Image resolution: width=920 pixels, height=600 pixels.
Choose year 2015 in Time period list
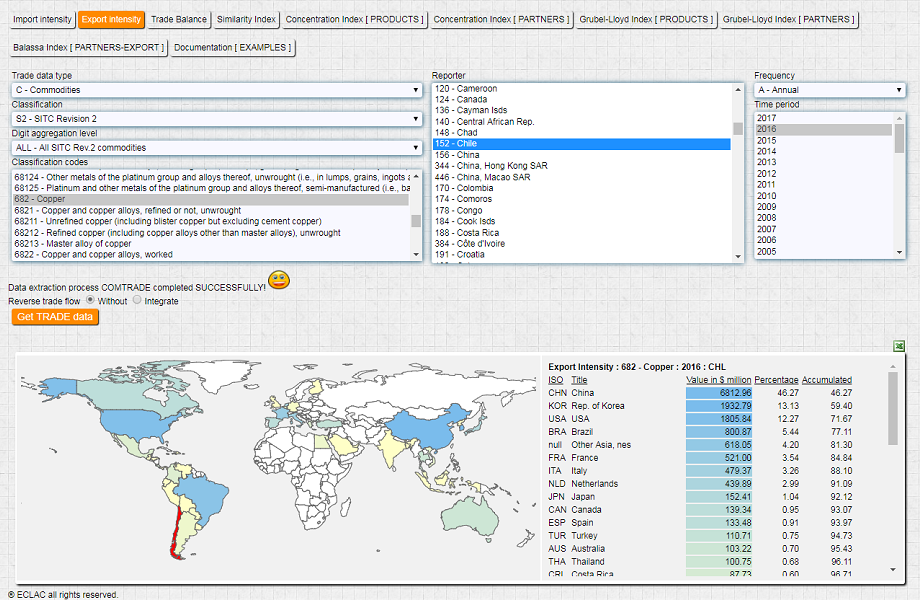pos(767,140)
